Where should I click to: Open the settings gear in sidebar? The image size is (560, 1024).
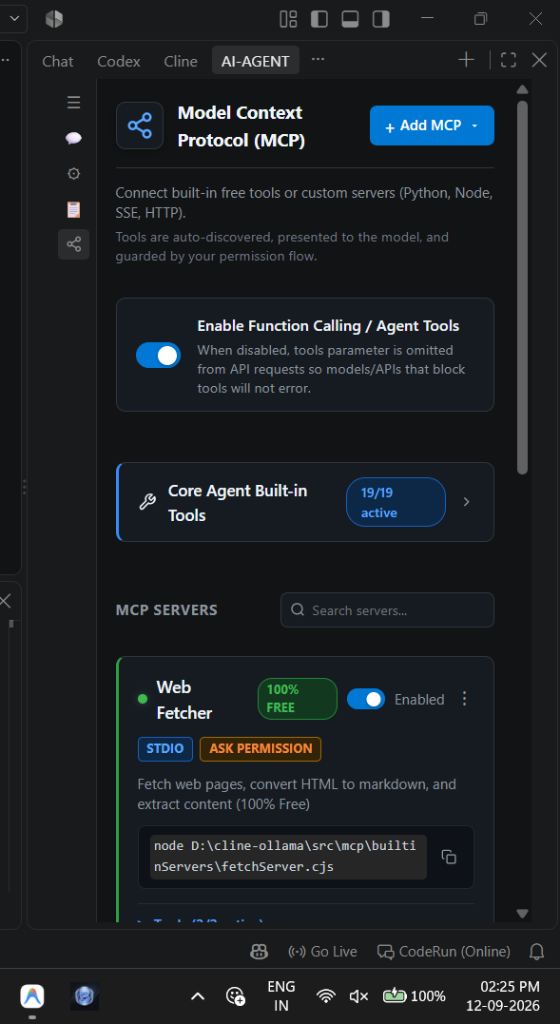(x=74, y=174)
